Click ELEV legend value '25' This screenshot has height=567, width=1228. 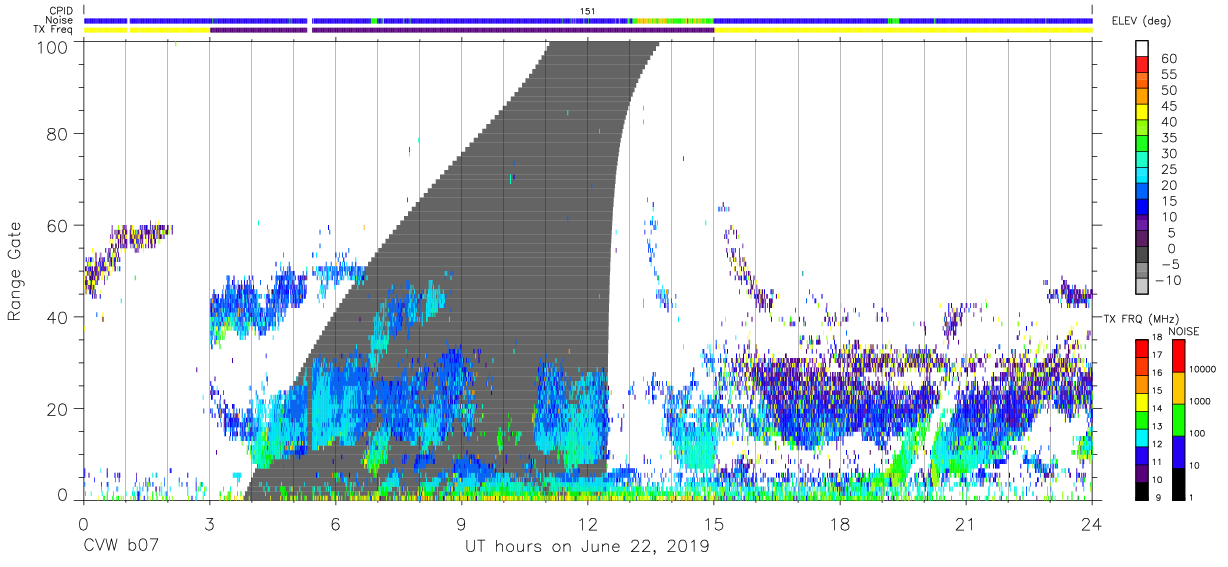pos(1169,170)
